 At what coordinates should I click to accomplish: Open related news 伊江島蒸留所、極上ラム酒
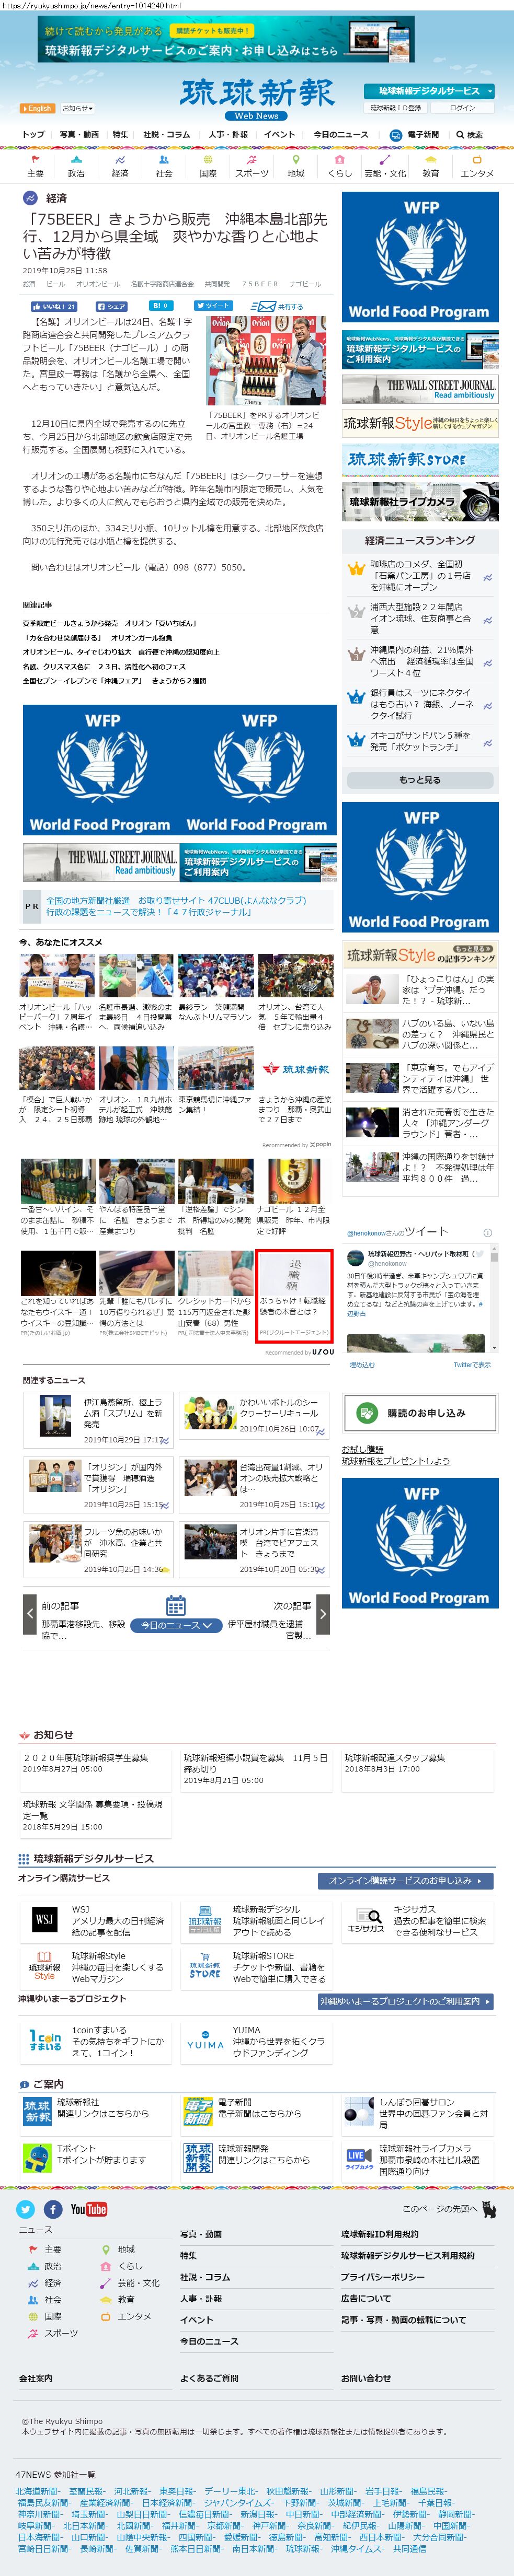click(98, 1421)
